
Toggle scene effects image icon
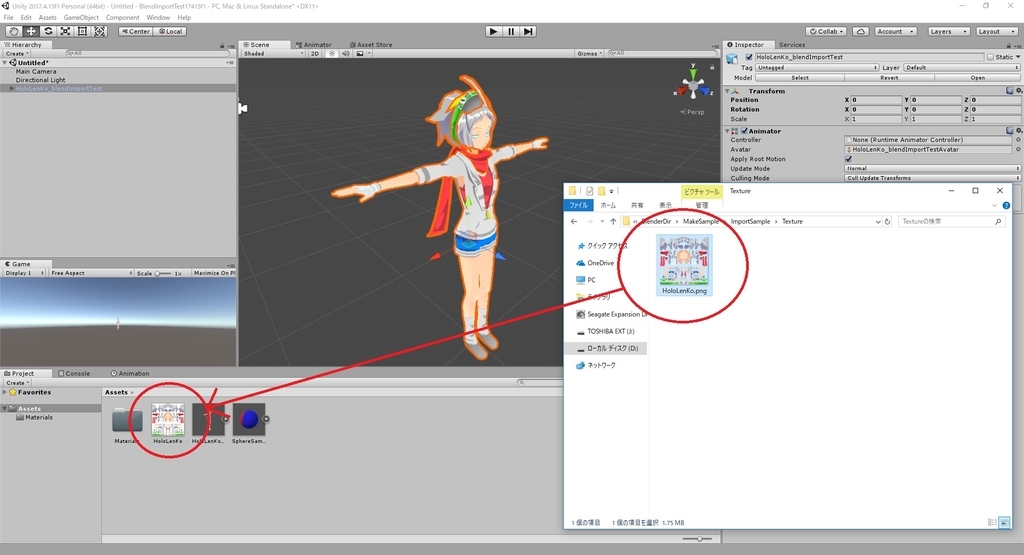coord(360,54)
